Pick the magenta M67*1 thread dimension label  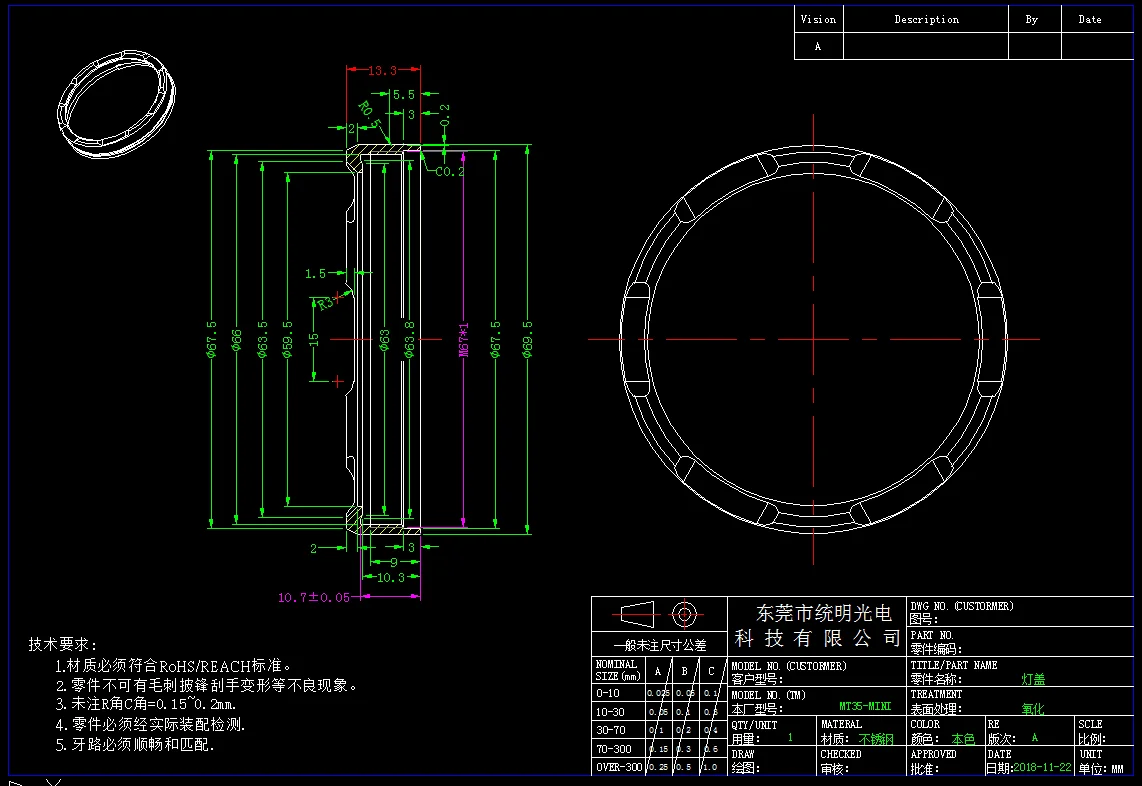(x=463, y=339)
